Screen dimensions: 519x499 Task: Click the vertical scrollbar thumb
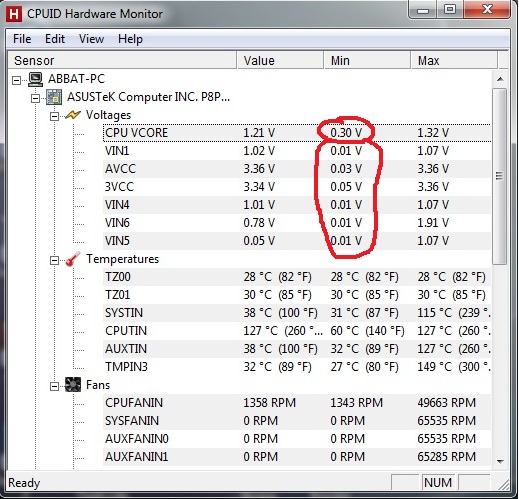(499, 176)
